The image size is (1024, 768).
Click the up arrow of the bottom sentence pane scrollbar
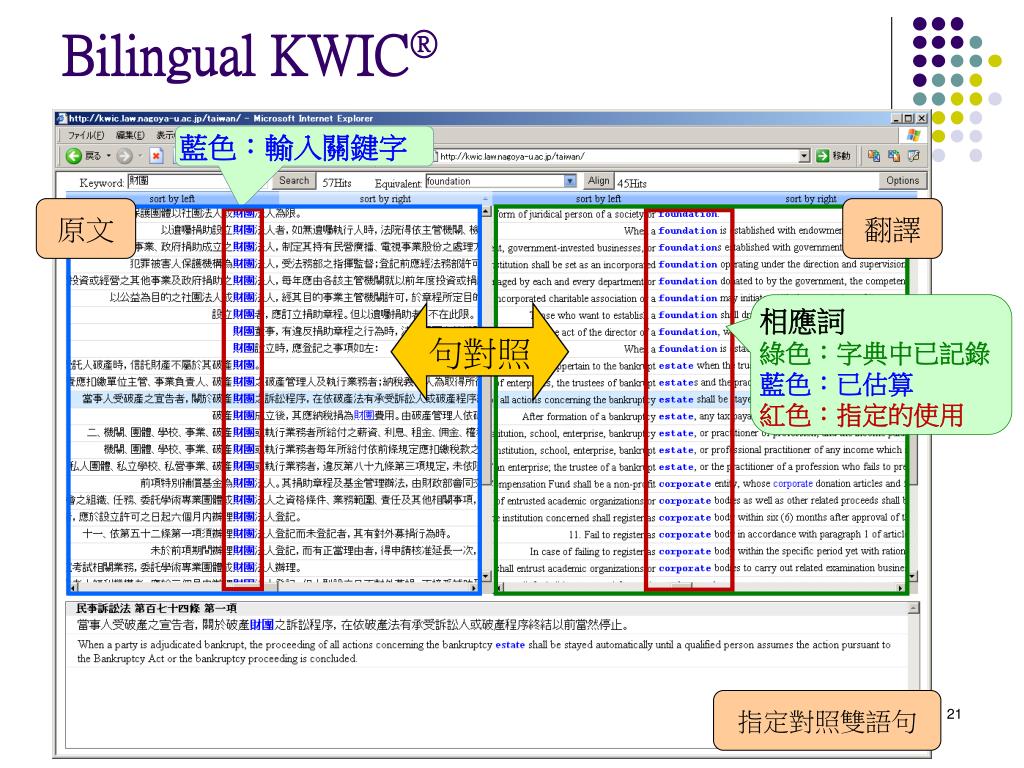coord(914,609)
